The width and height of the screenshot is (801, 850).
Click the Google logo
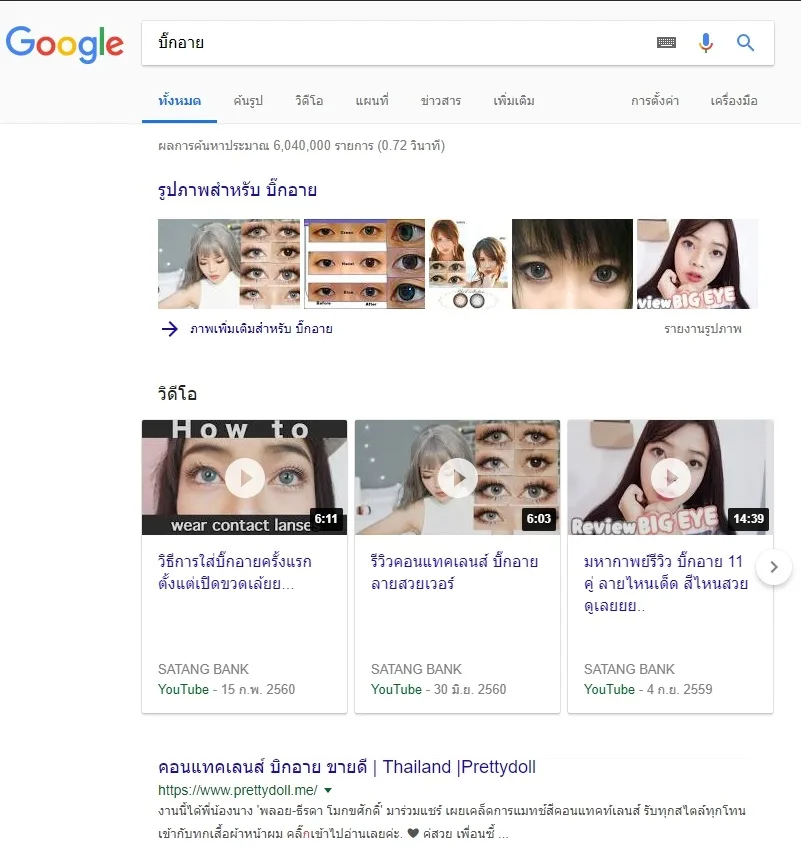pos(64,43)
